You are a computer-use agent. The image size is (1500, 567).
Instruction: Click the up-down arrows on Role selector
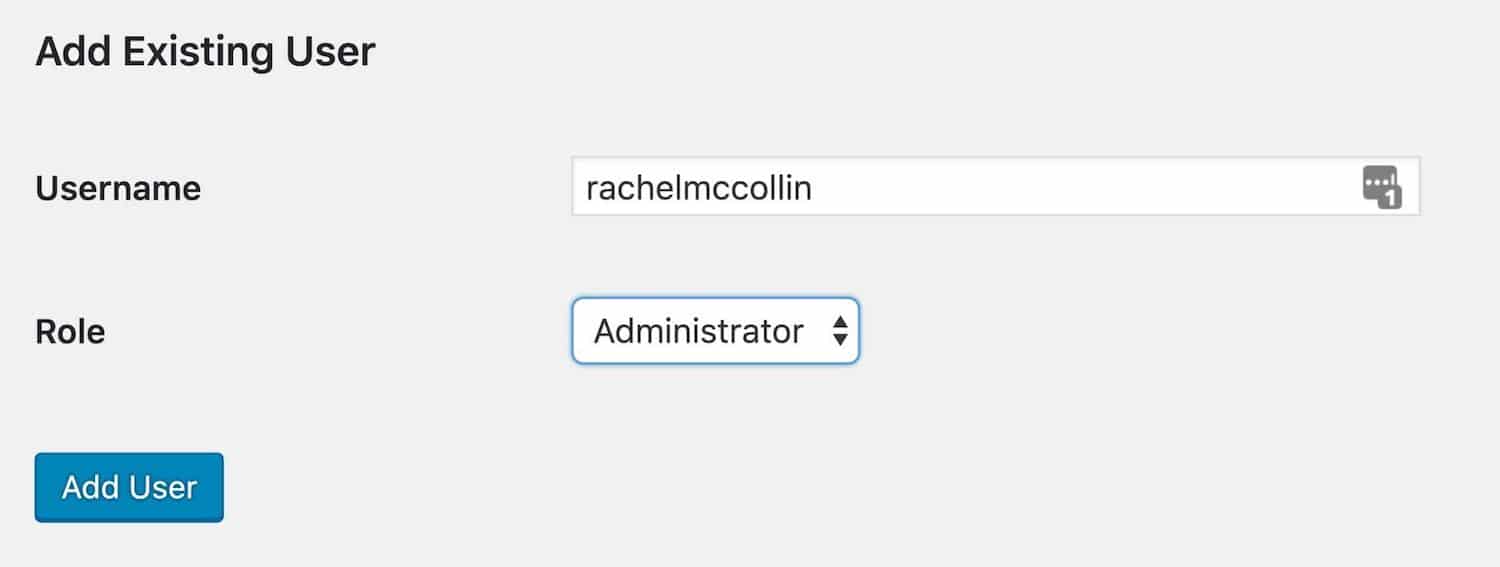tap(840, 331)
